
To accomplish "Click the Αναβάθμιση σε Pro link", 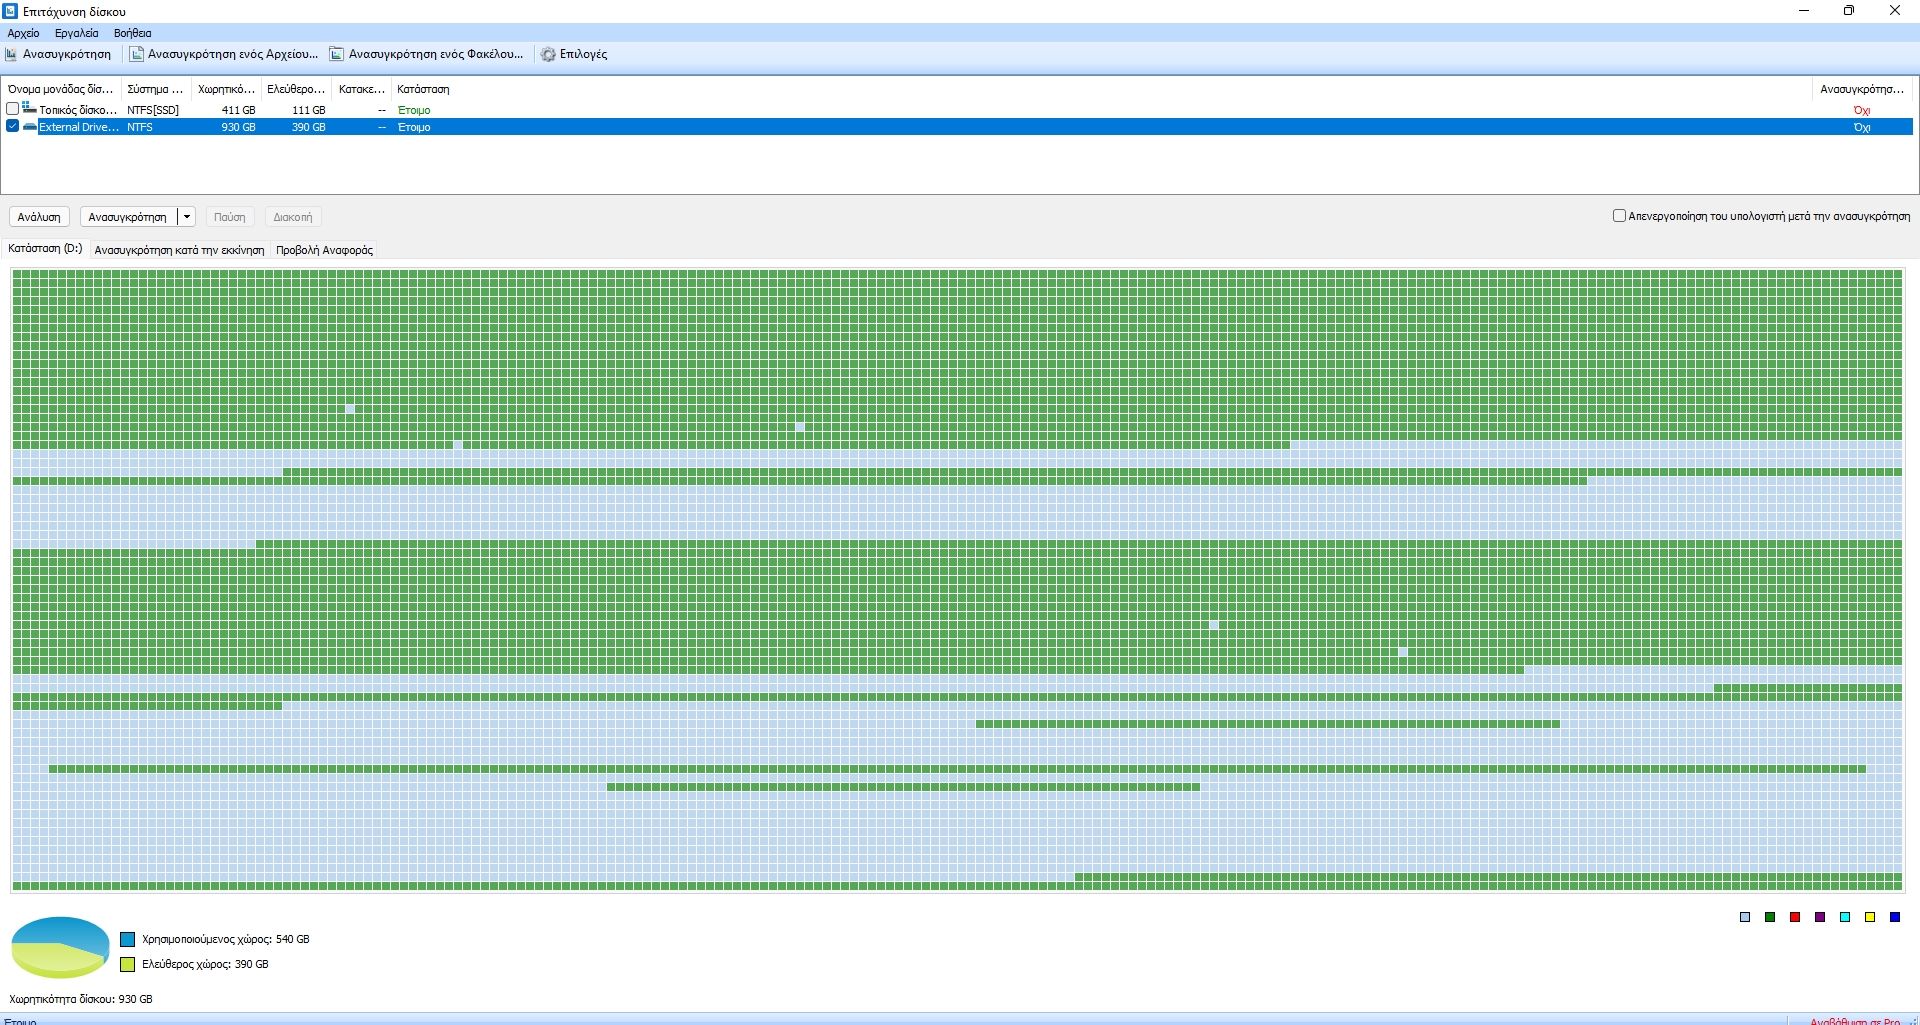I will click(x=1854, y=1020).
